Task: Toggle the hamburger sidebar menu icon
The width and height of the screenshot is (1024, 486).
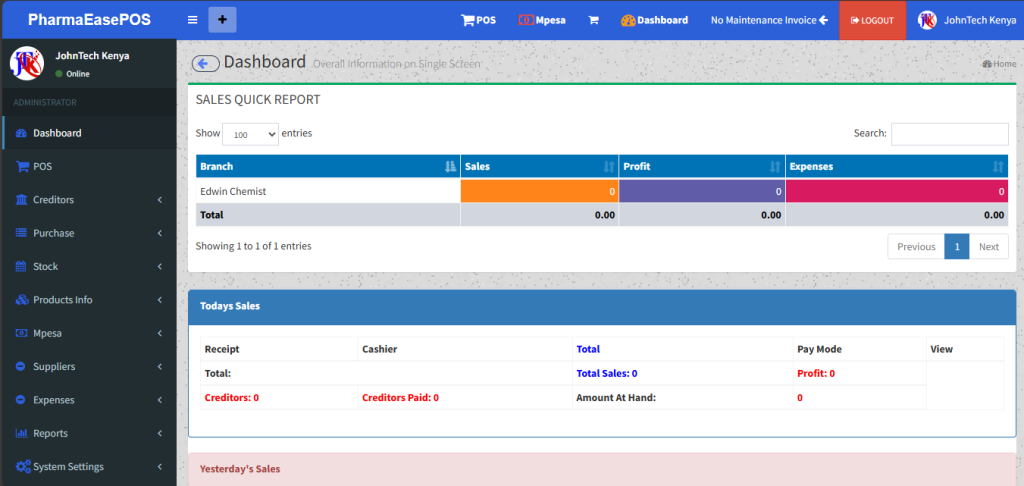Action: click(x=192, y=20)
